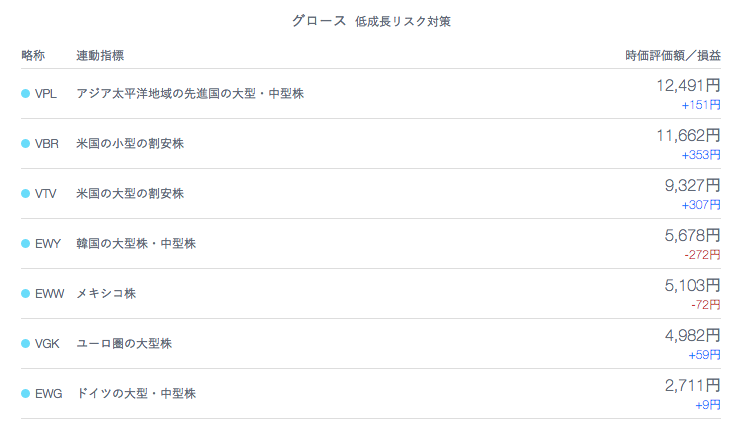The width and height of the screenshot is (738, 446).
Task: Click the +353円 gain for VBR
Action: pos(700,154)
